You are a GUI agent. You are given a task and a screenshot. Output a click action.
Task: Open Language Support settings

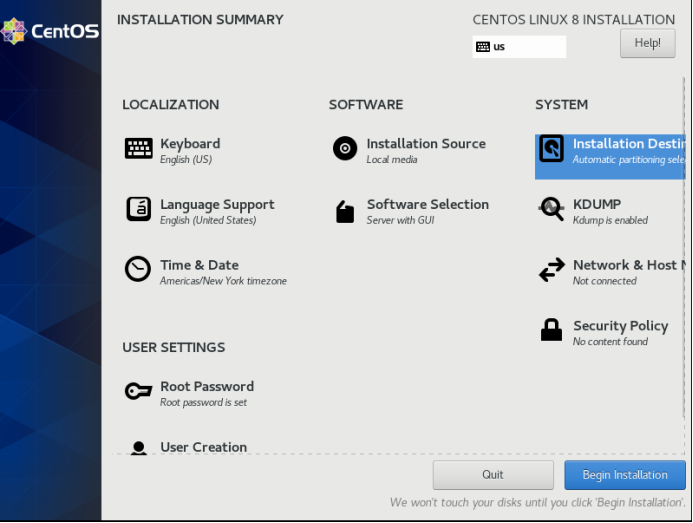click(x=217, y=205)
